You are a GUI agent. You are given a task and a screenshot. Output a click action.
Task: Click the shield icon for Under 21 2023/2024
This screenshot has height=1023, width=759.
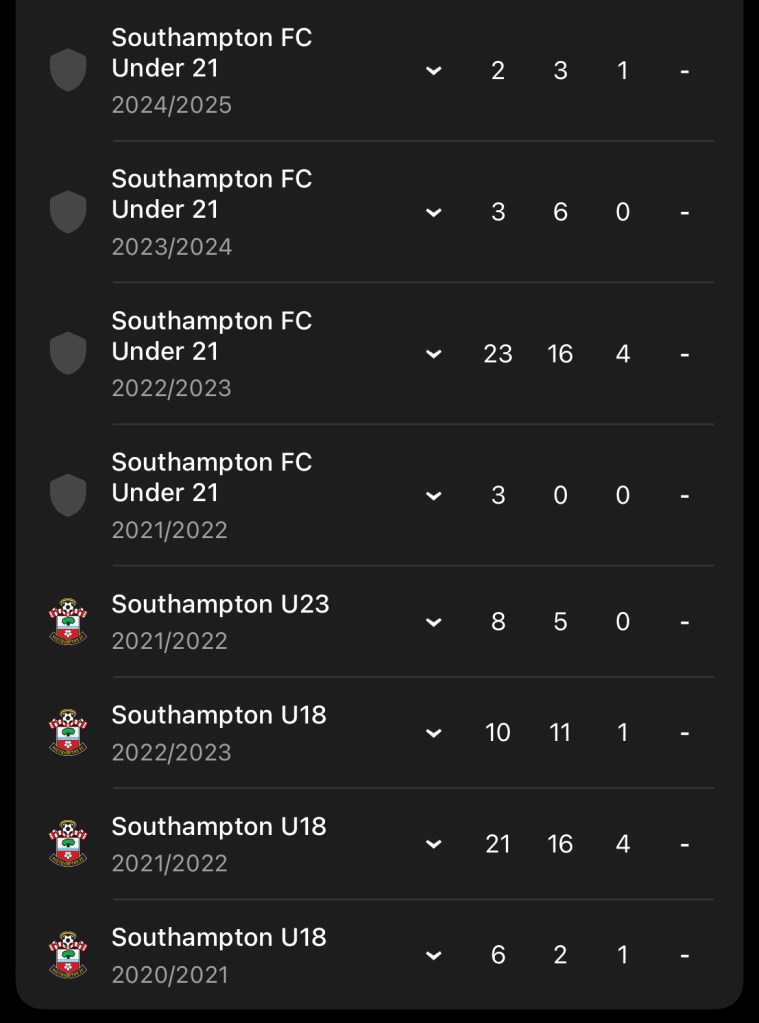coord(68,212)
